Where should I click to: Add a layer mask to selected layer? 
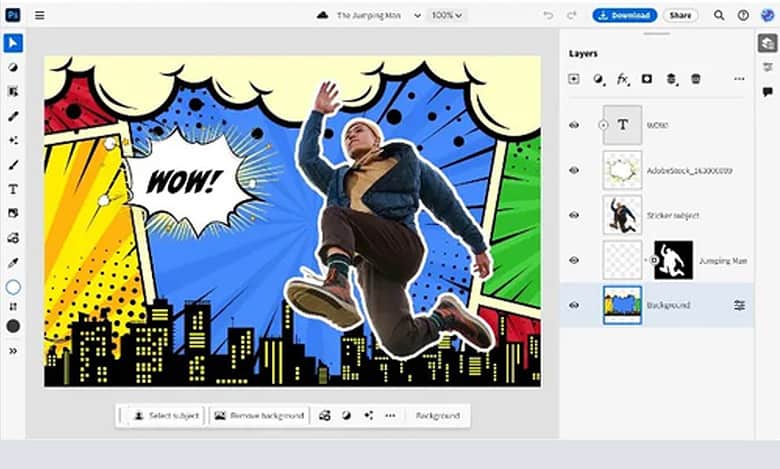click(647, 79)
